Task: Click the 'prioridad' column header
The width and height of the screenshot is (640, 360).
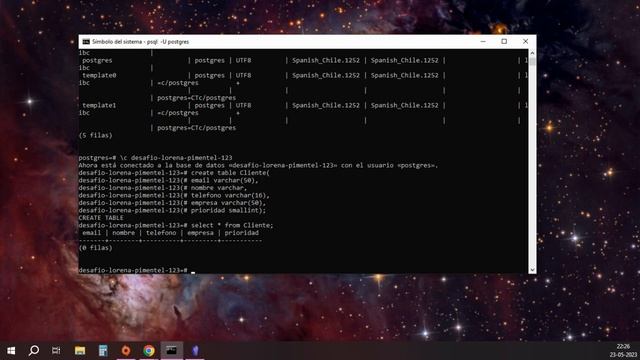Action: (x=242, y=233)
